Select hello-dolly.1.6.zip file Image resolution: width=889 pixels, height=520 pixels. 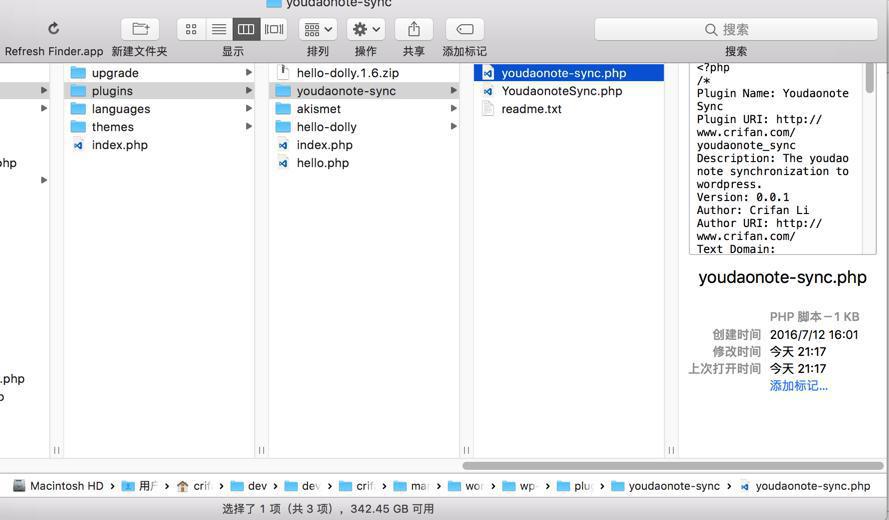click(363, 73)
